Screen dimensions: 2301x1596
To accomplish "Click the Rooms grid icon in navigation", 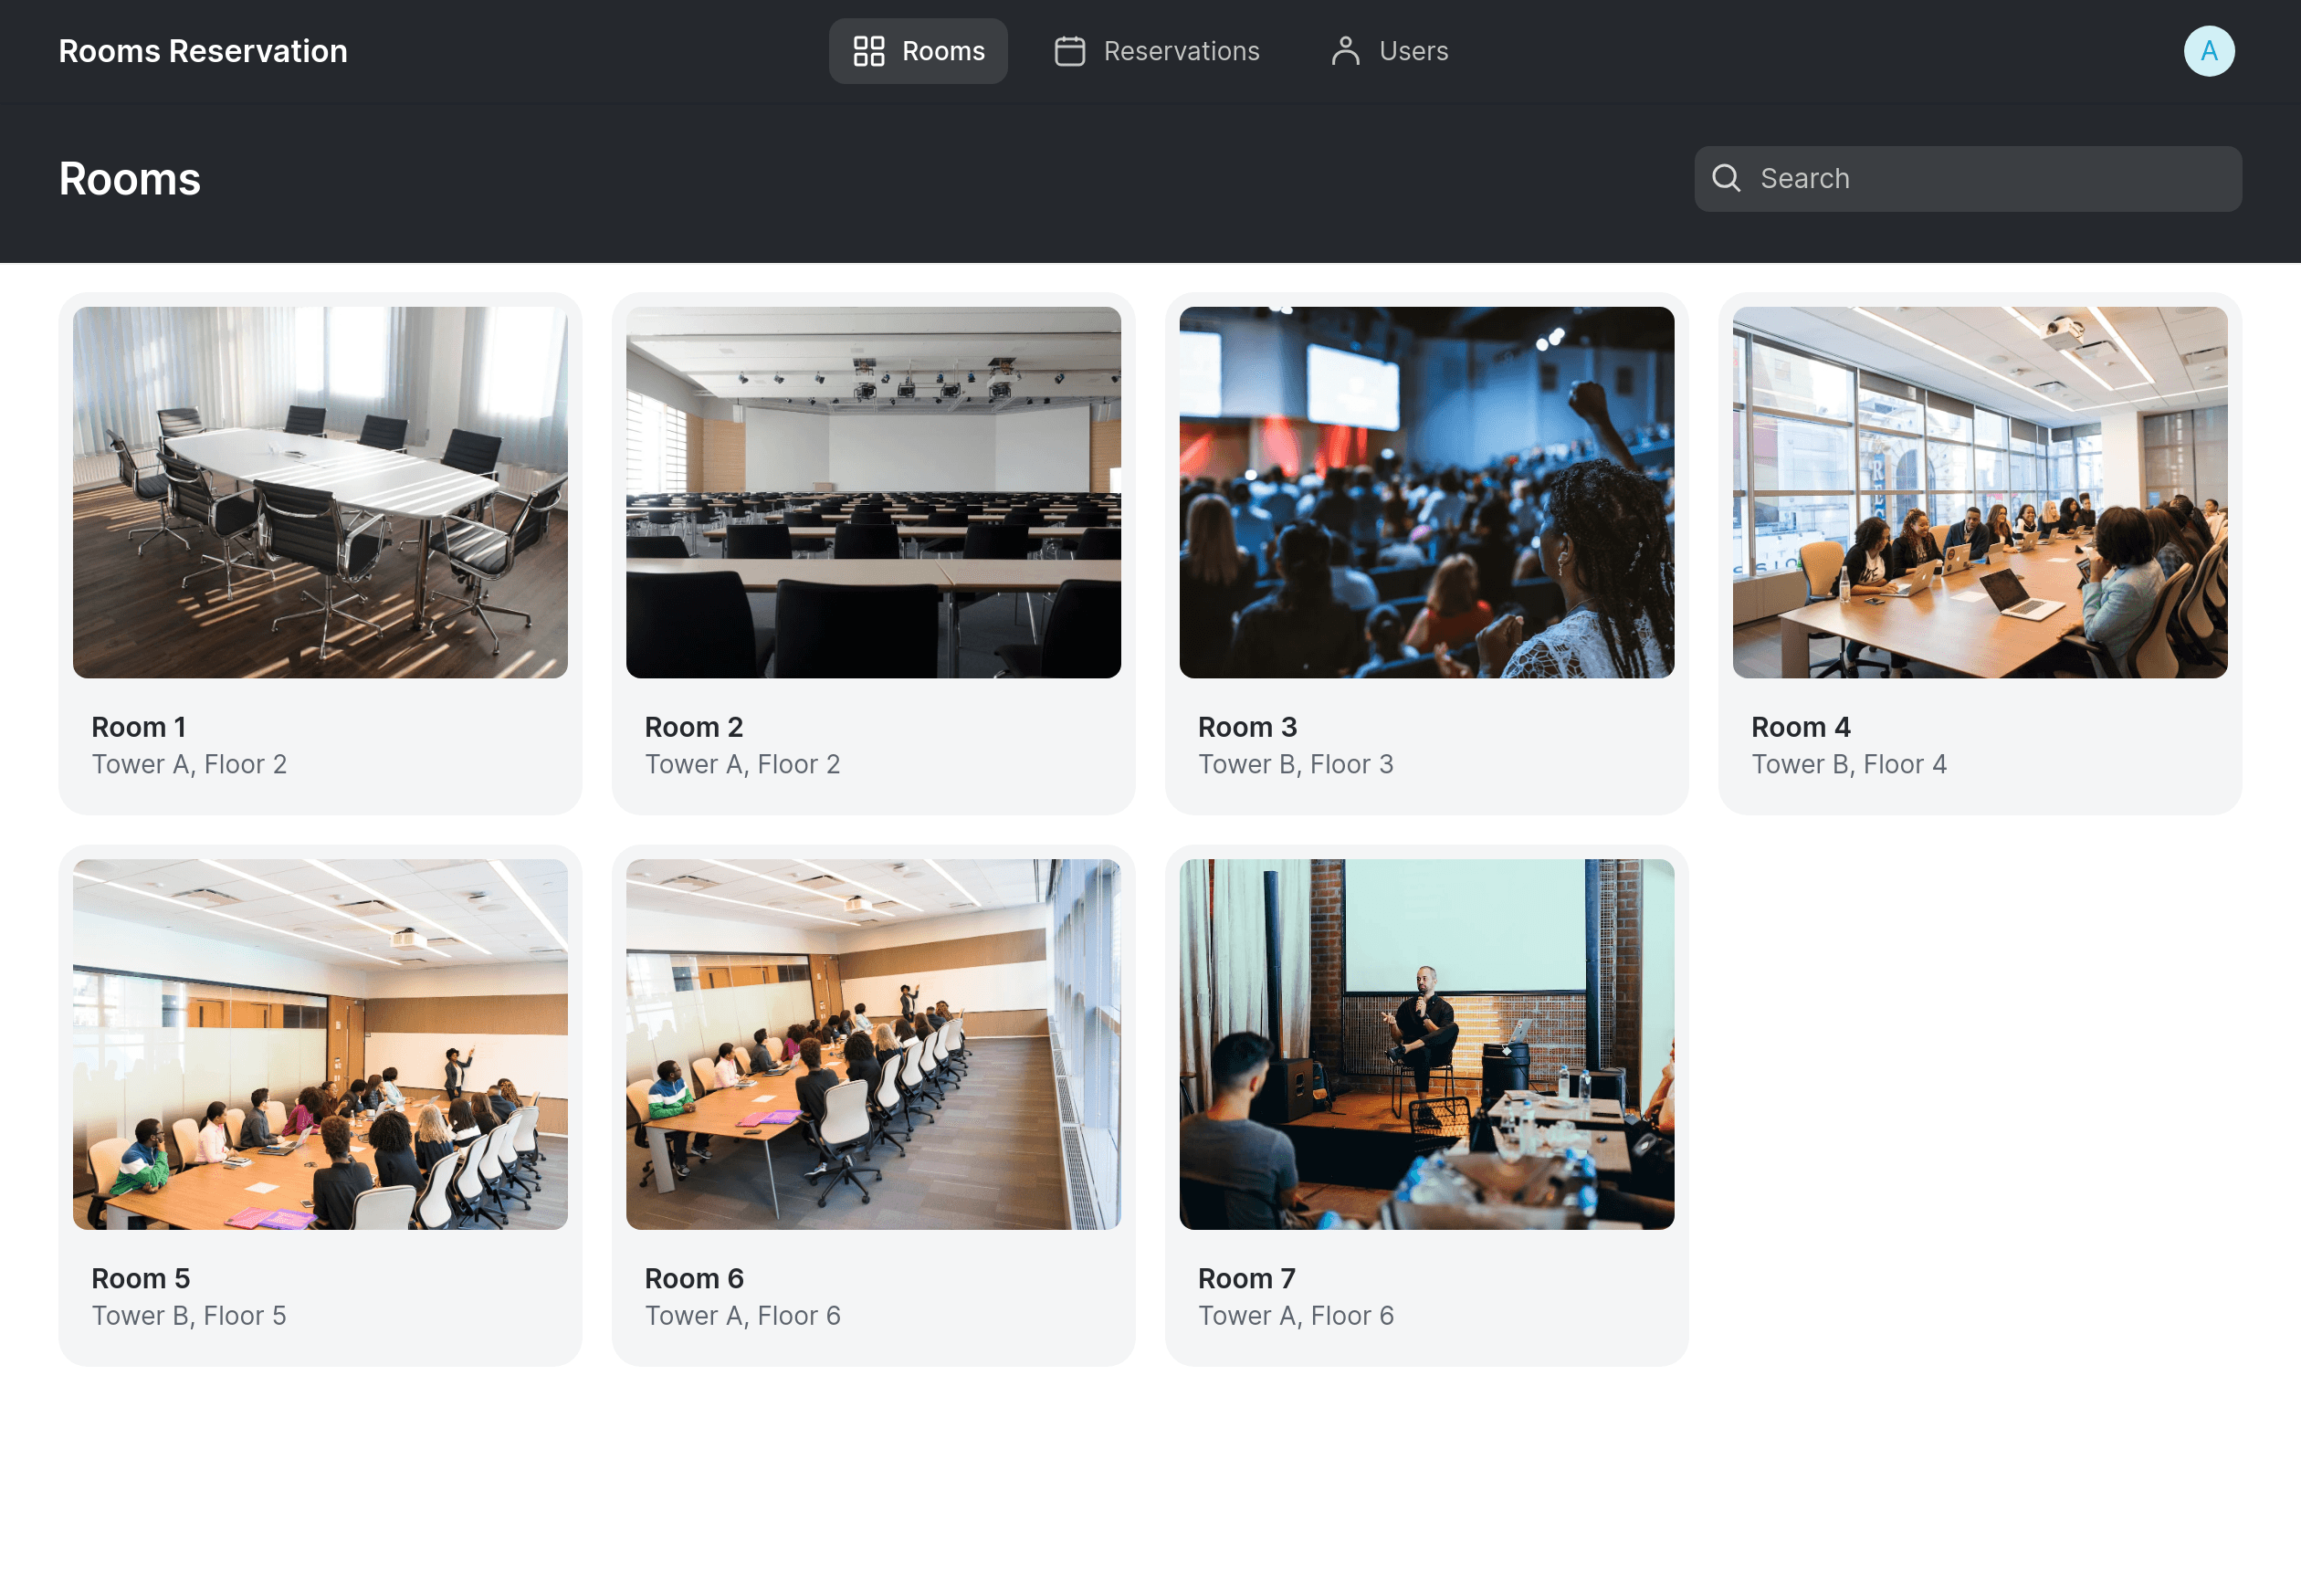I will [868, 51].
